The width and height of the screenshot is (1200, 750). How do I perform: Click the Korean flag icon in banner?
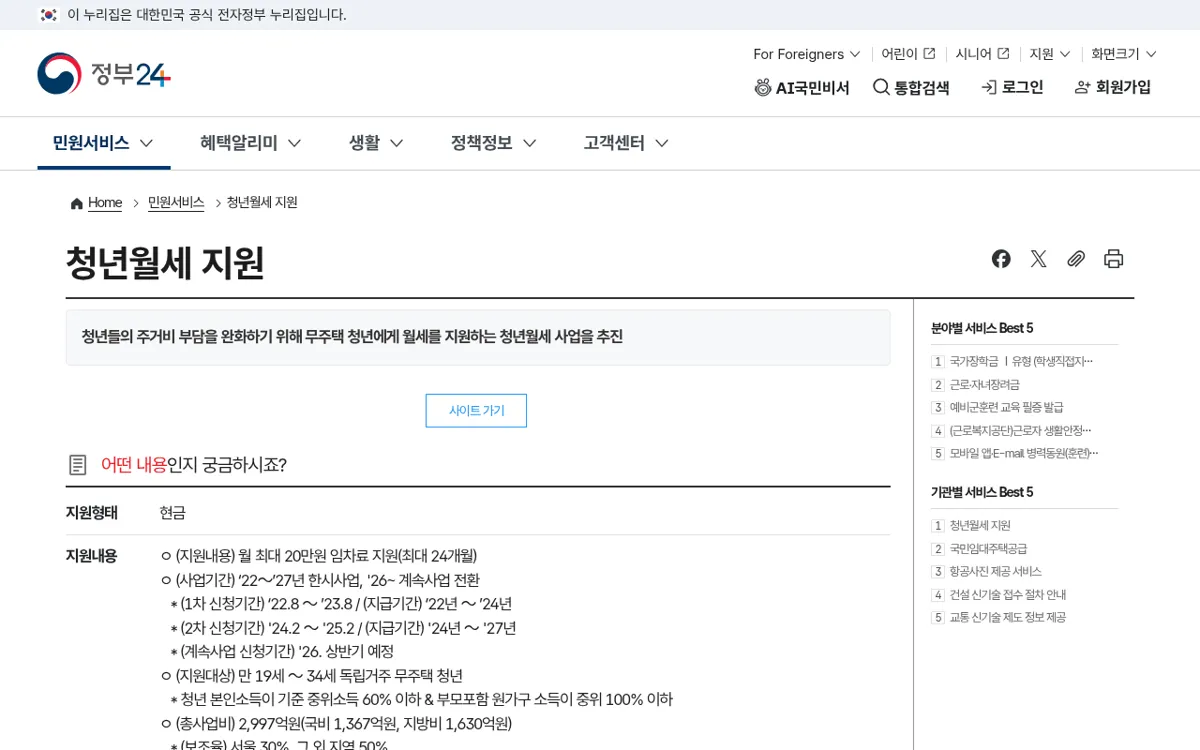click(48, 15)
